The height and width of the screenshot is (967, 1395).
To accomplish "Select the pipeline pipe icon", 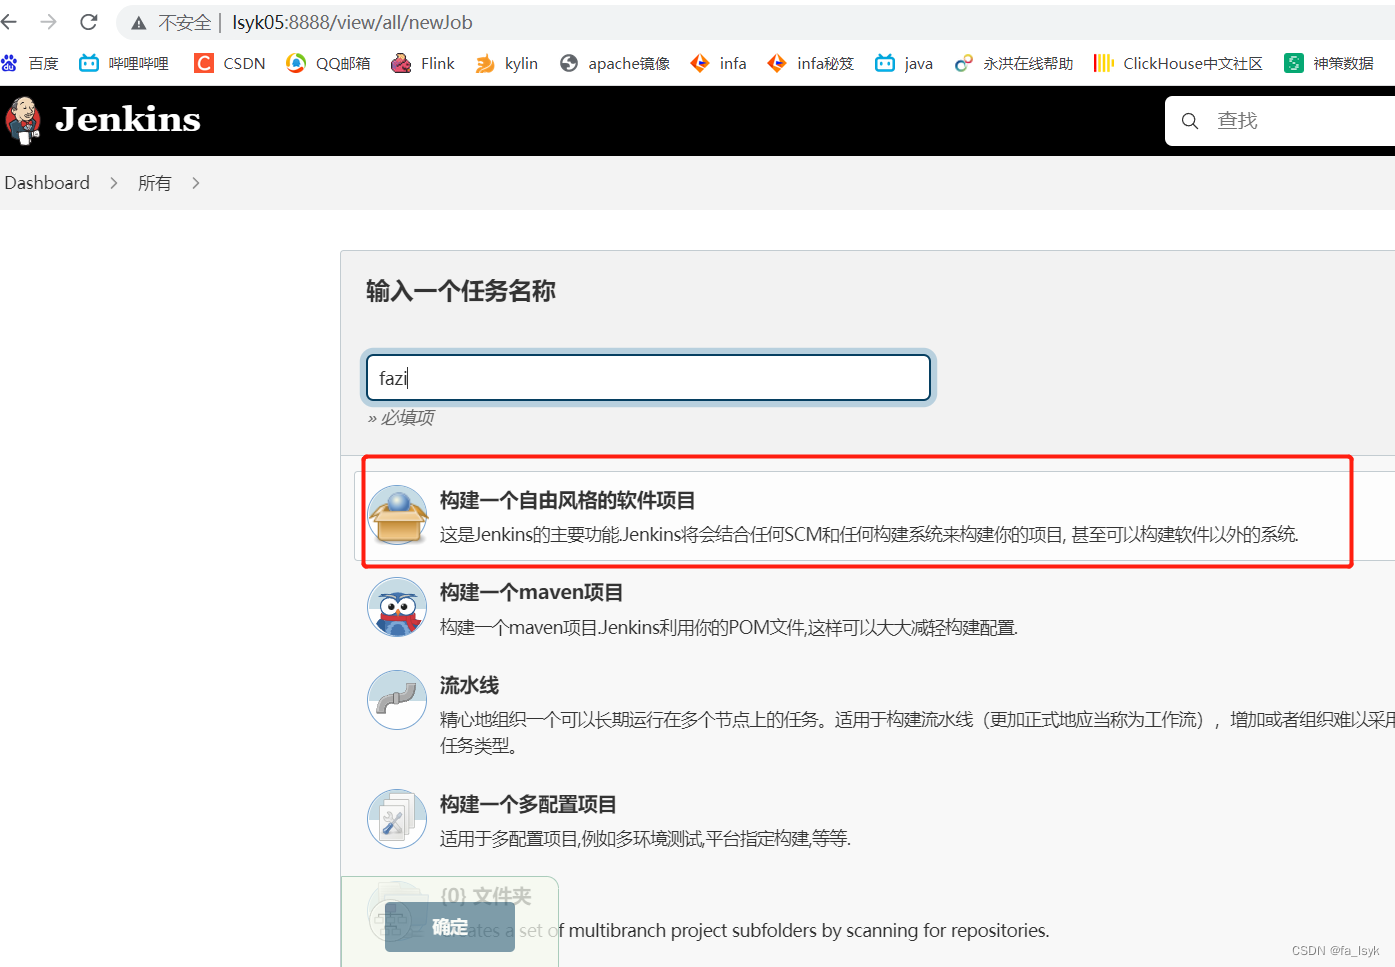I will [397, 700].
